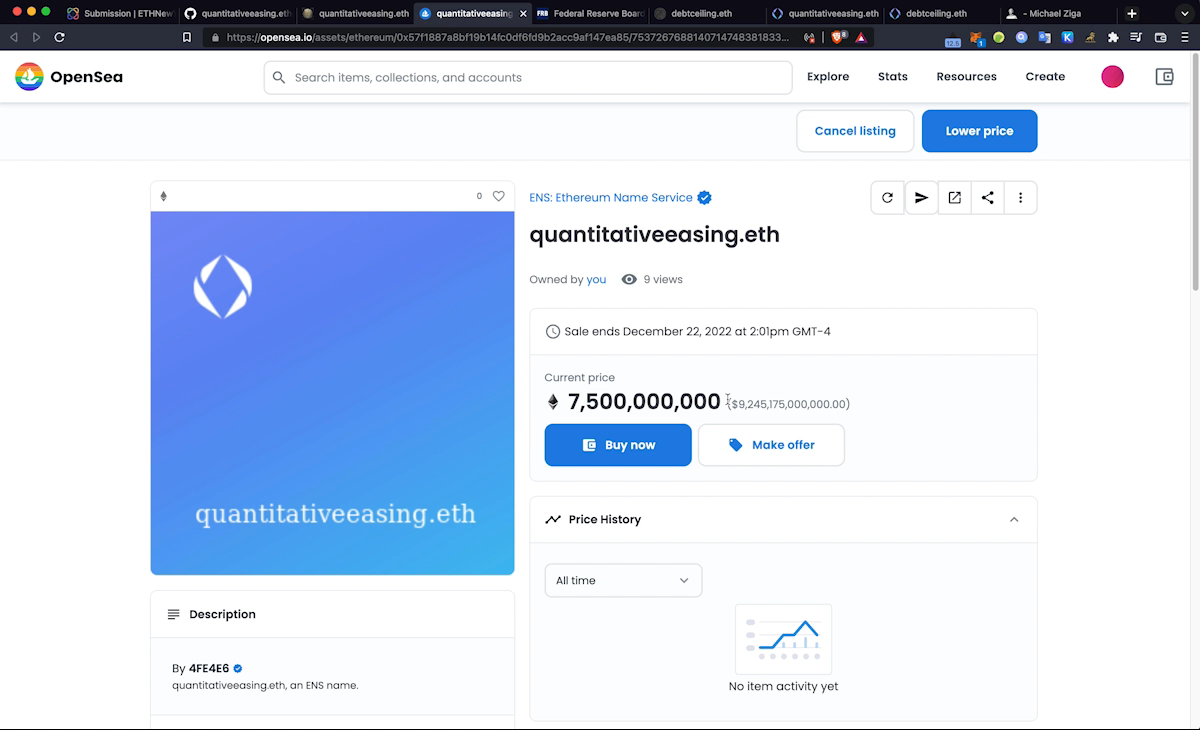
Task: Click the browser forward arrow
Action: coord(37,37)
